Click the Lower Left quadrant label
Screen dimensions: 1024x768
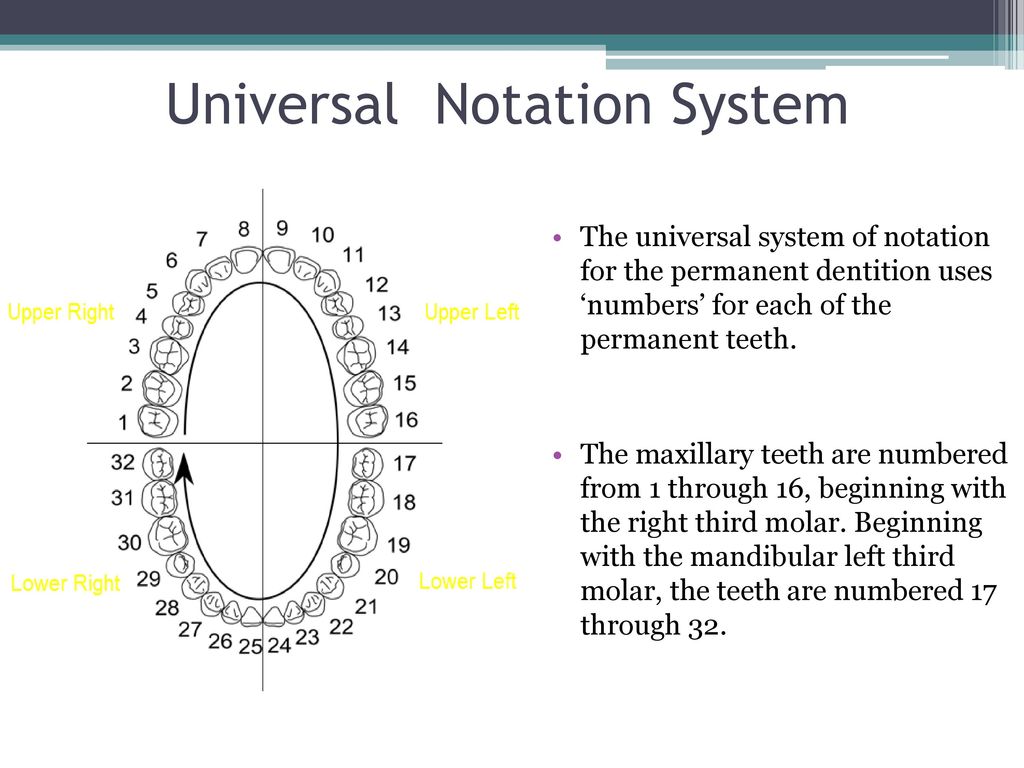coord(468,581)
